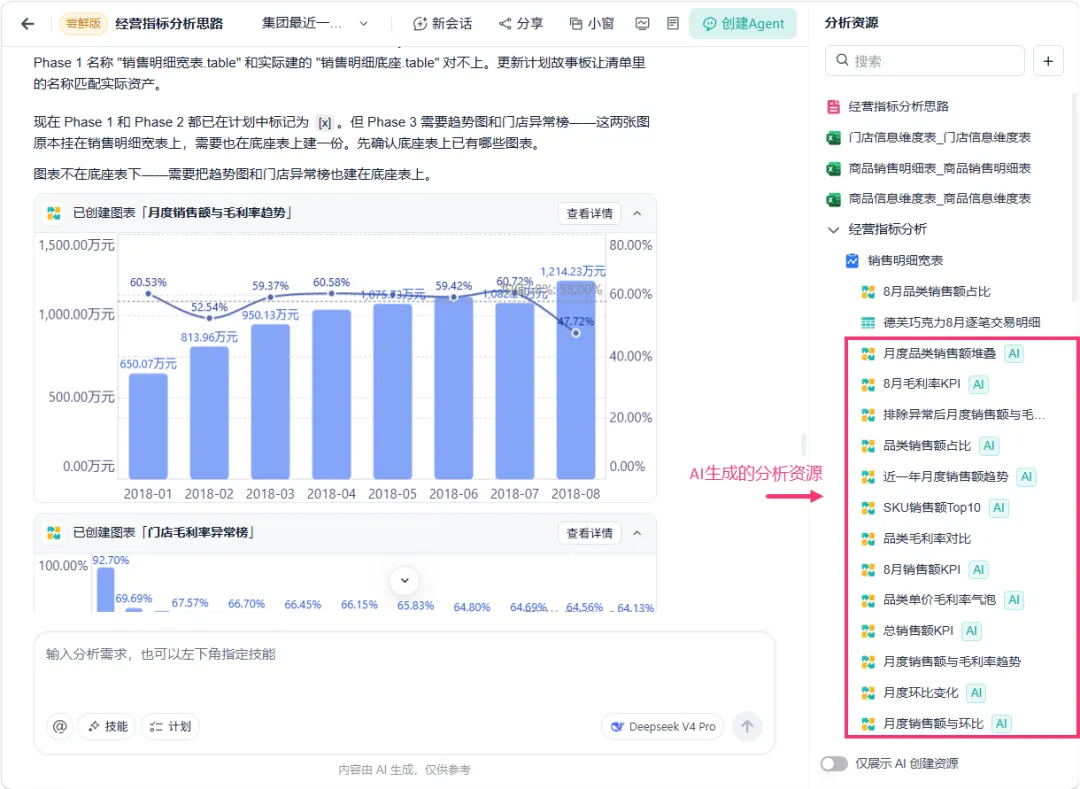Add a new analysis resource with plus
Image resolution: width=1080 pixels, height=789 pixels.
click(x=1048, y=61)
